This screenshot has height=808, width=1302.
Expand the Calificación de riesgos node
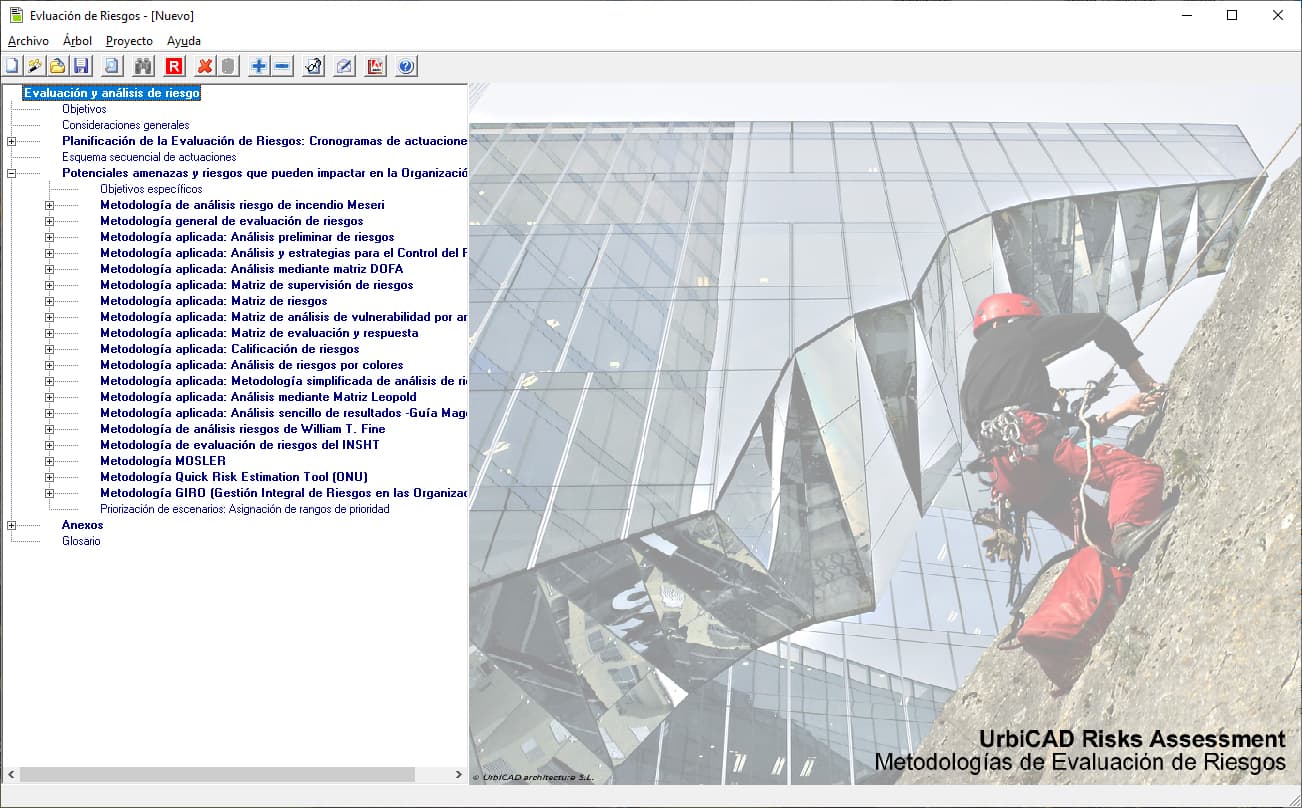coord(49,349)
